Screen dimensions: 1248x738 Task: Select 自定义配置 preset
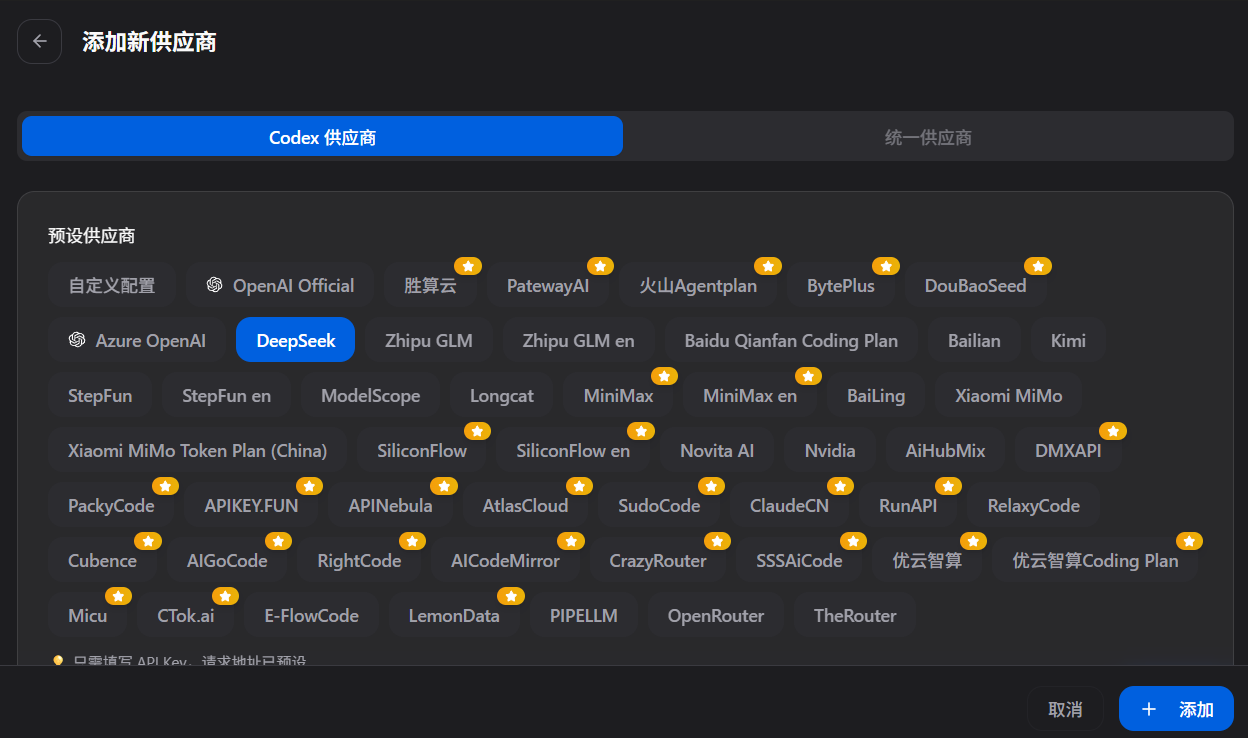coord(112,285)
